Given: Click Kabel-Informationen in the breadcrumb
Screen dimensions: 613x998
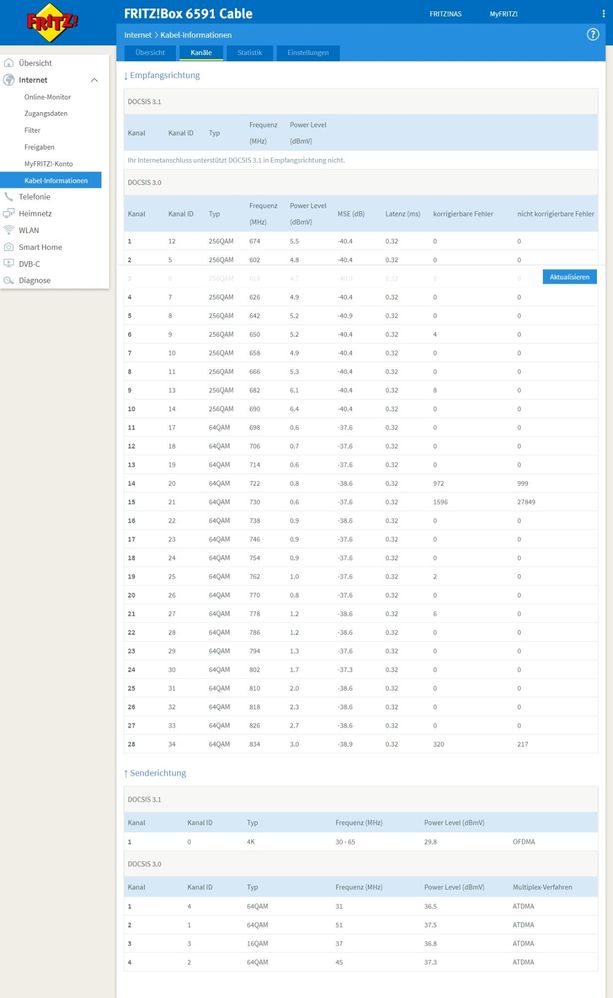Looking at the screenshot, I should coord(196,35).
